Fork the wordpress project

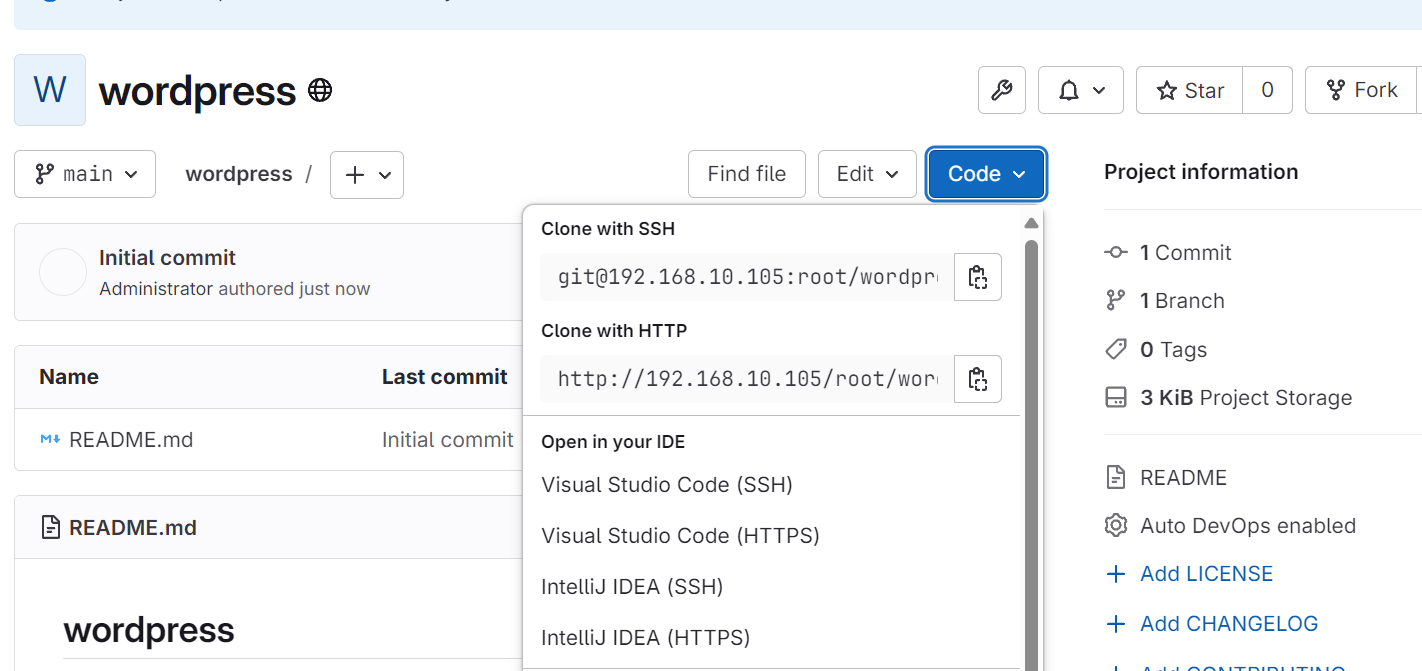1362,90
